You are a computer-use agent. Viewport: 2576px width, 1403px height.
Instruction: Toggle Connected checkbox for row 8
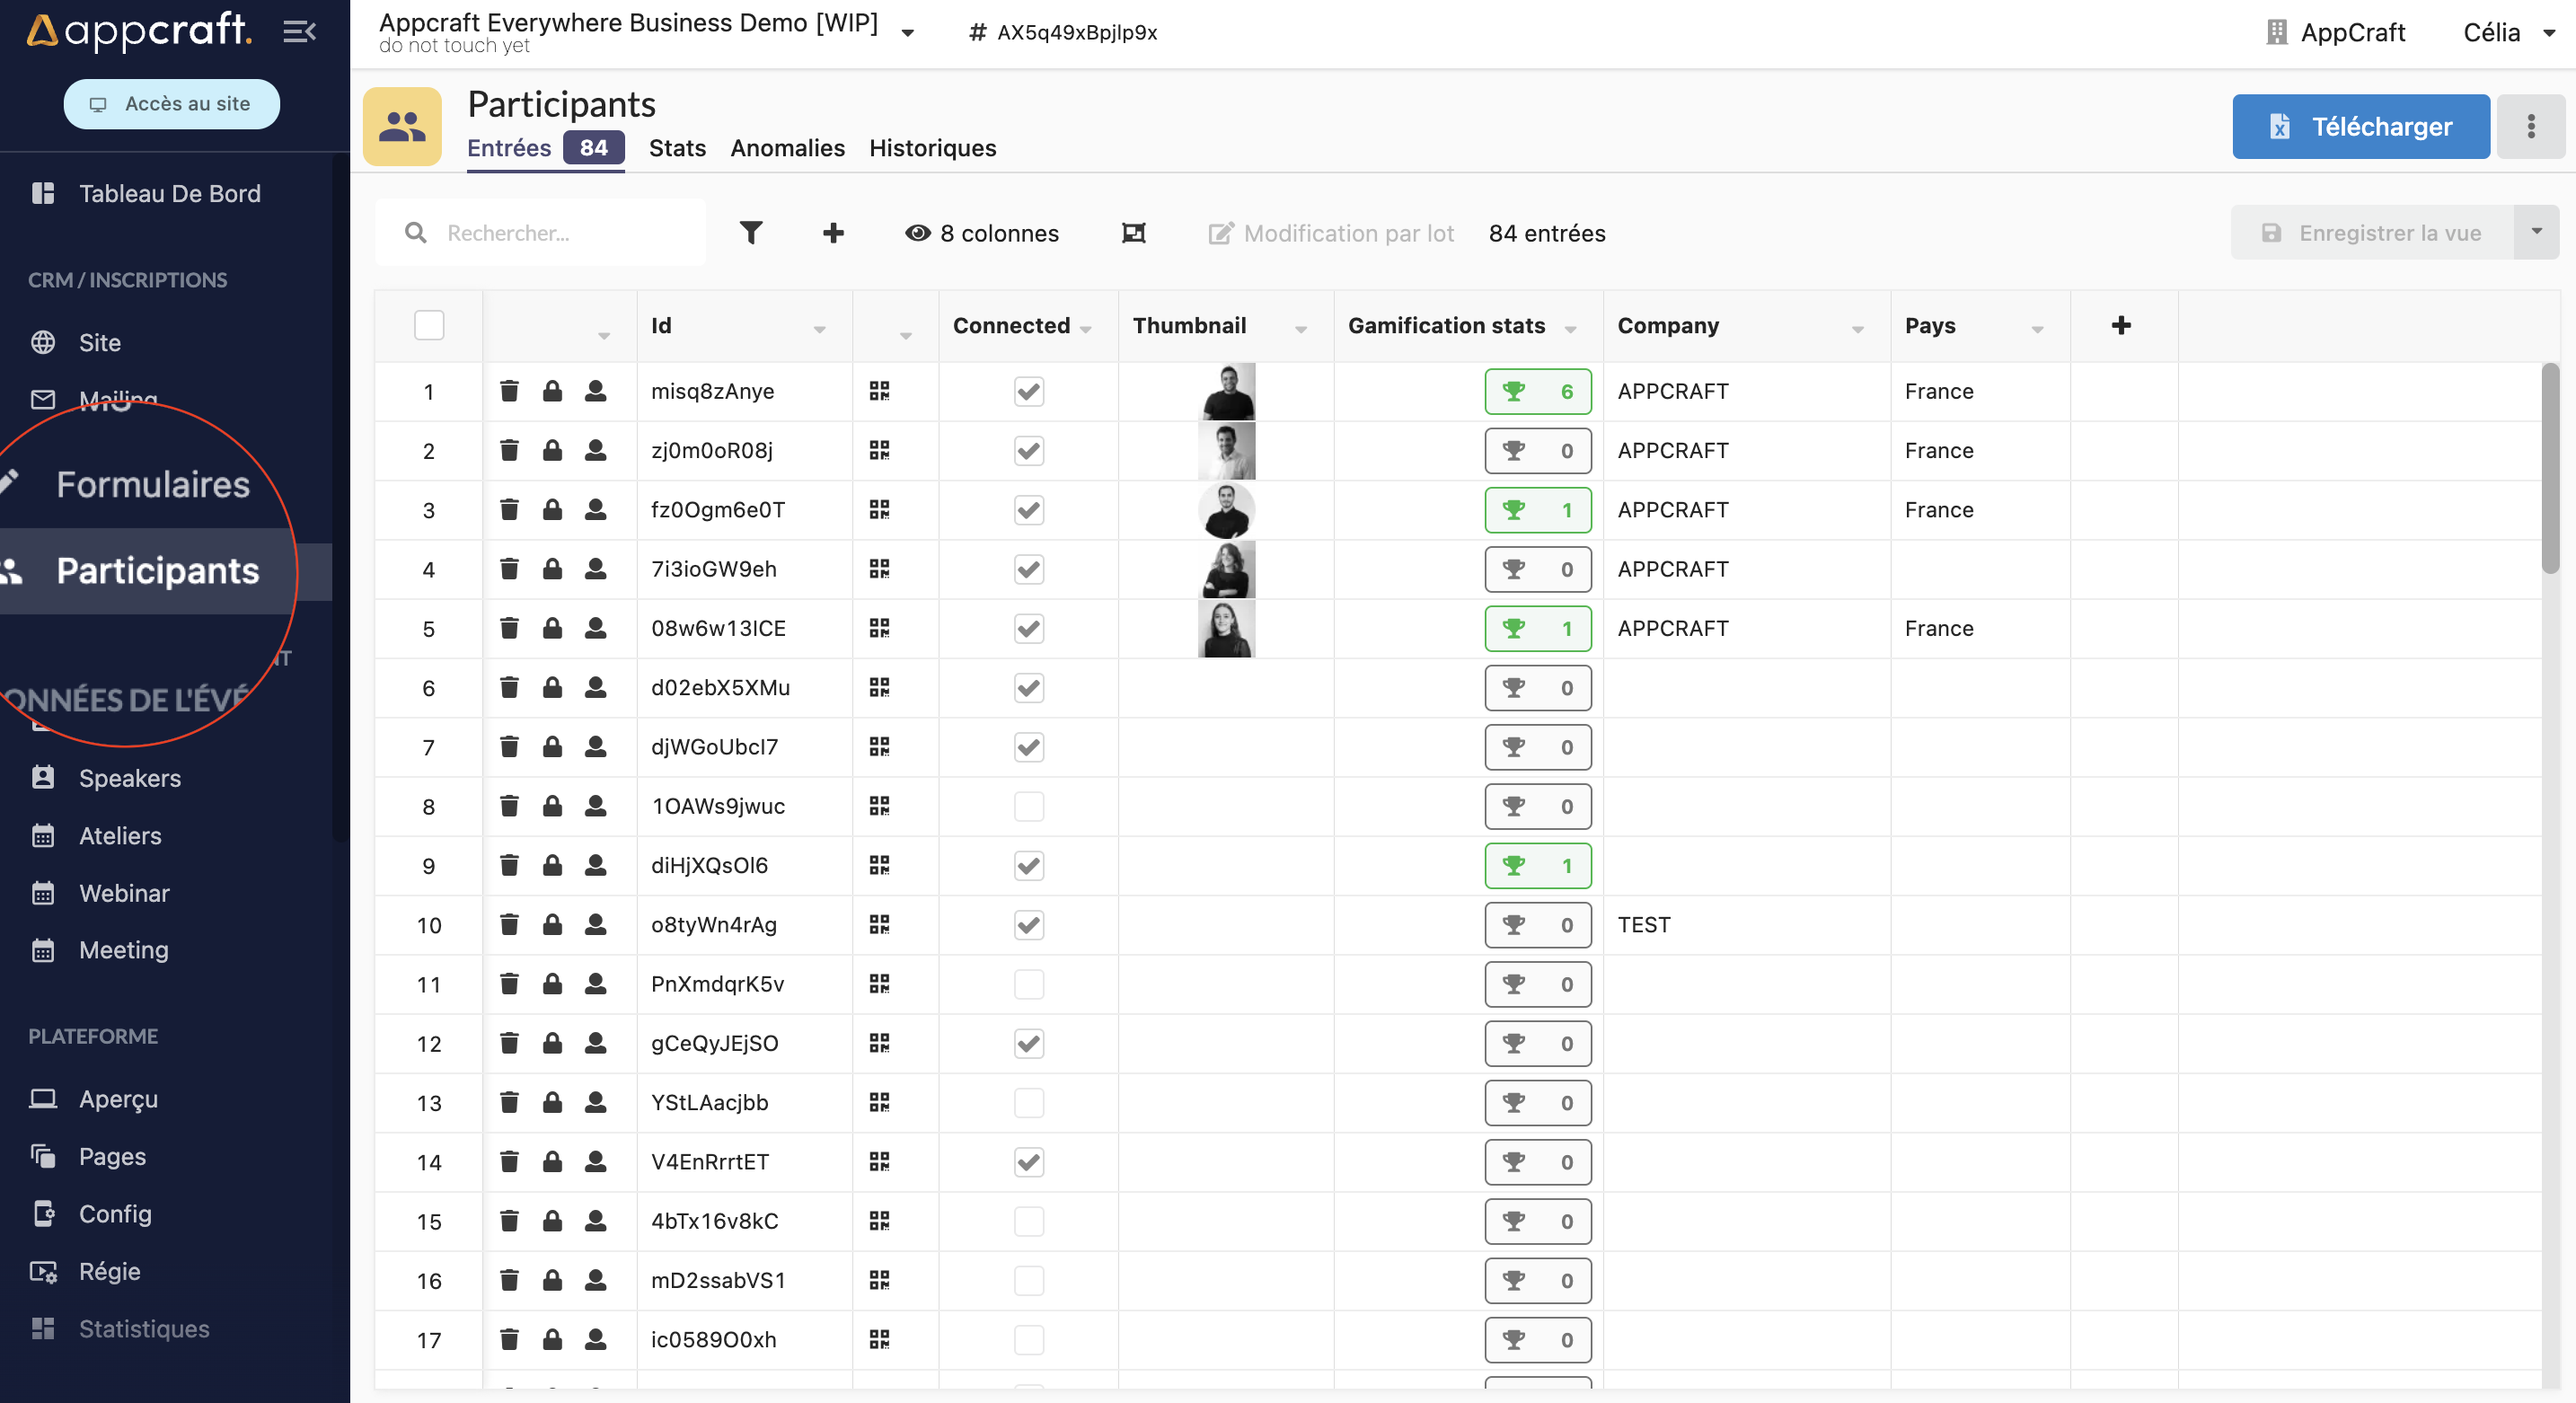point(1029,806)
